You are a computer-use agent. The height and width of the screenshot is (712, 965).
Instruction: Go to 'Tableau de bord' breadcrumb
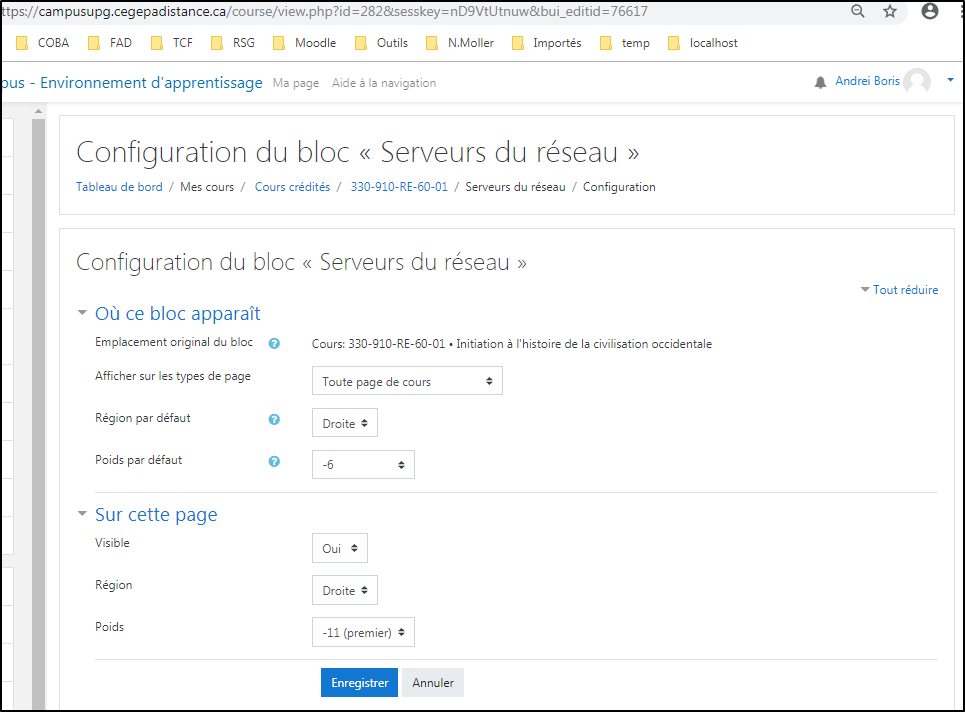(119, 187)
